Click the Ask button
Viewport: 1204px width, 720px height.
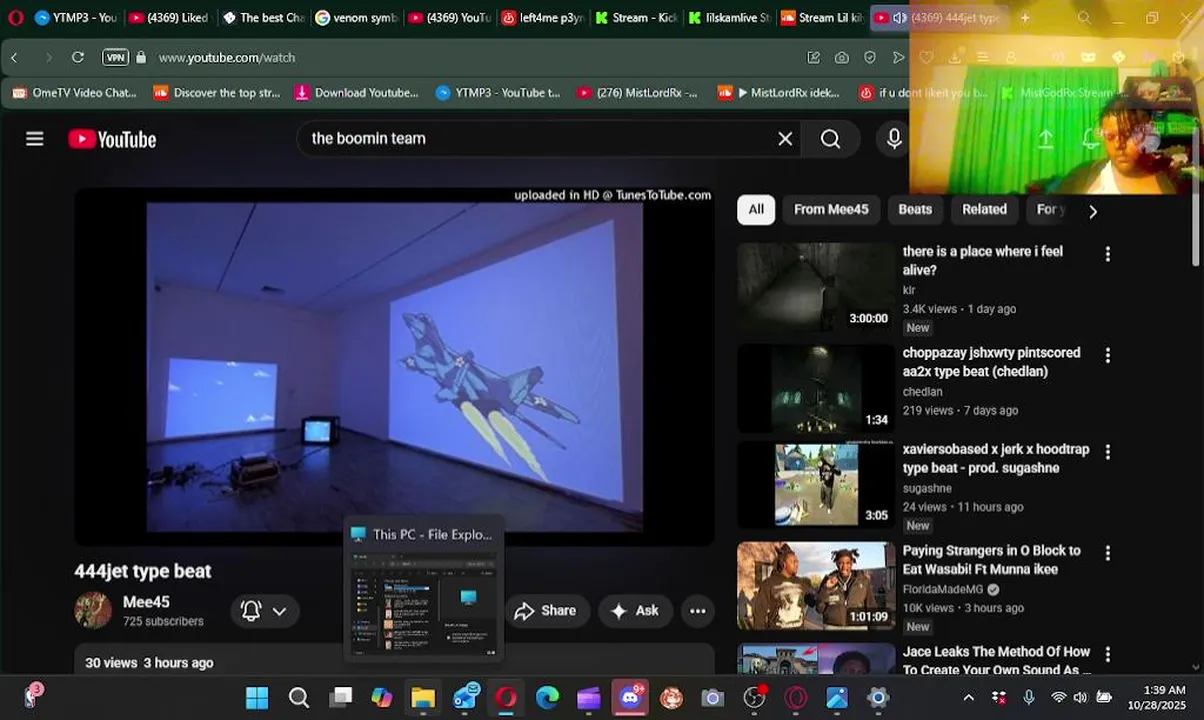pos(635,611)
